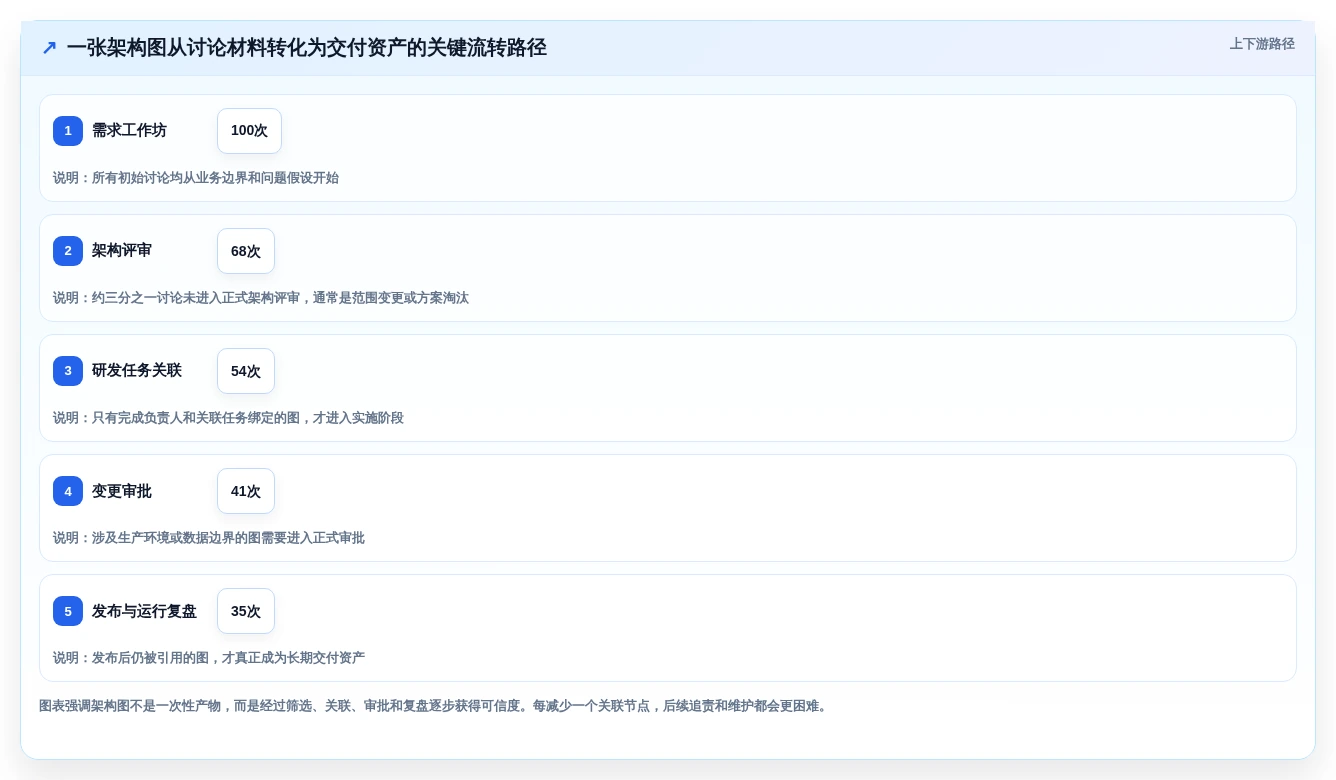This screenshot has height=780, width=1336.
Task: Click the note about 业务边界和问题假设
Action: (196, 178)
